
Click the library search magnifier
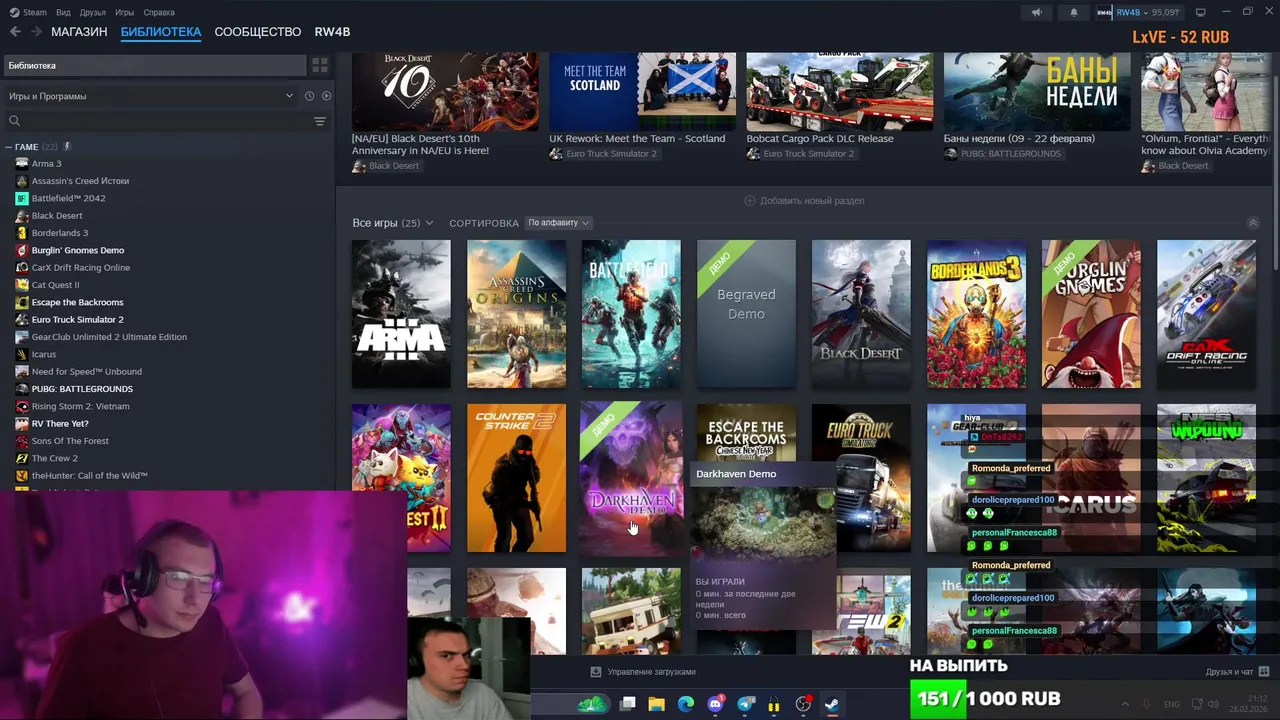pos(14,121)
